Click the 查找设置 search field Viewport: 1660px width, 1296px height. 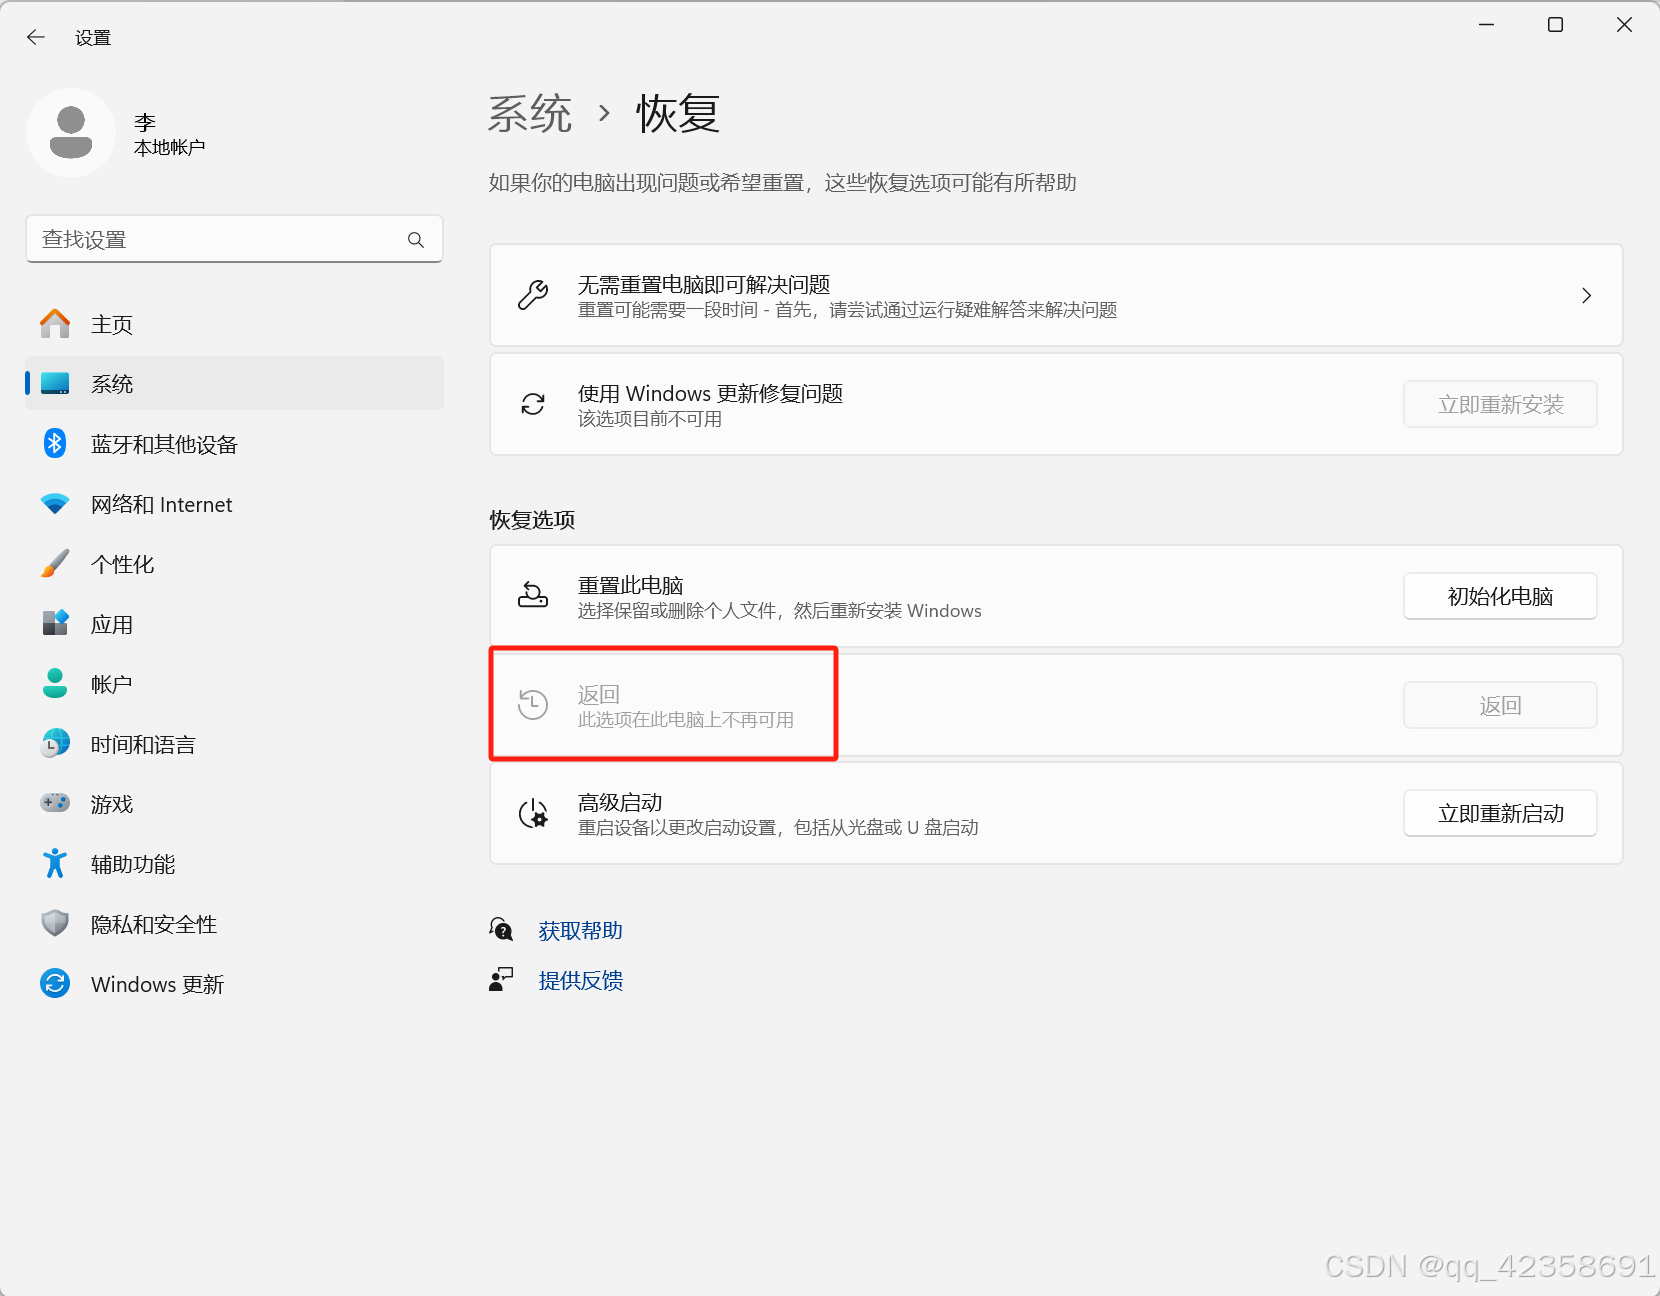point(234,239)
